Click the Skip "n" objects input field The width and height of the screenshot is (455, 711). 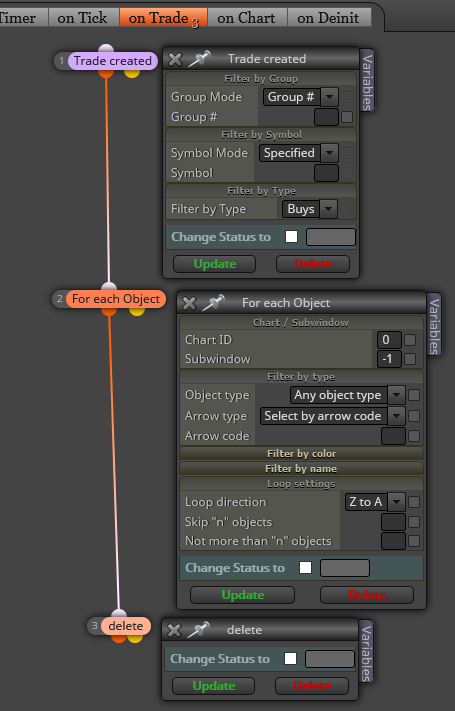click(393, 522)
